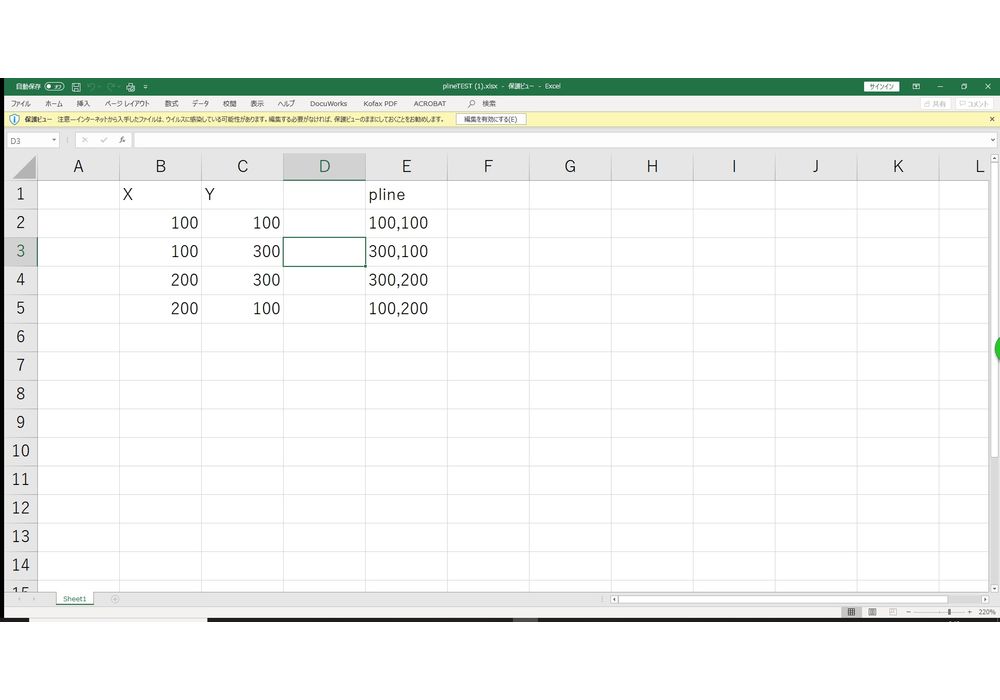Click the Select All corner triangle
Image resolution: width=1000 pixels, height=700 pixels.
21,167
